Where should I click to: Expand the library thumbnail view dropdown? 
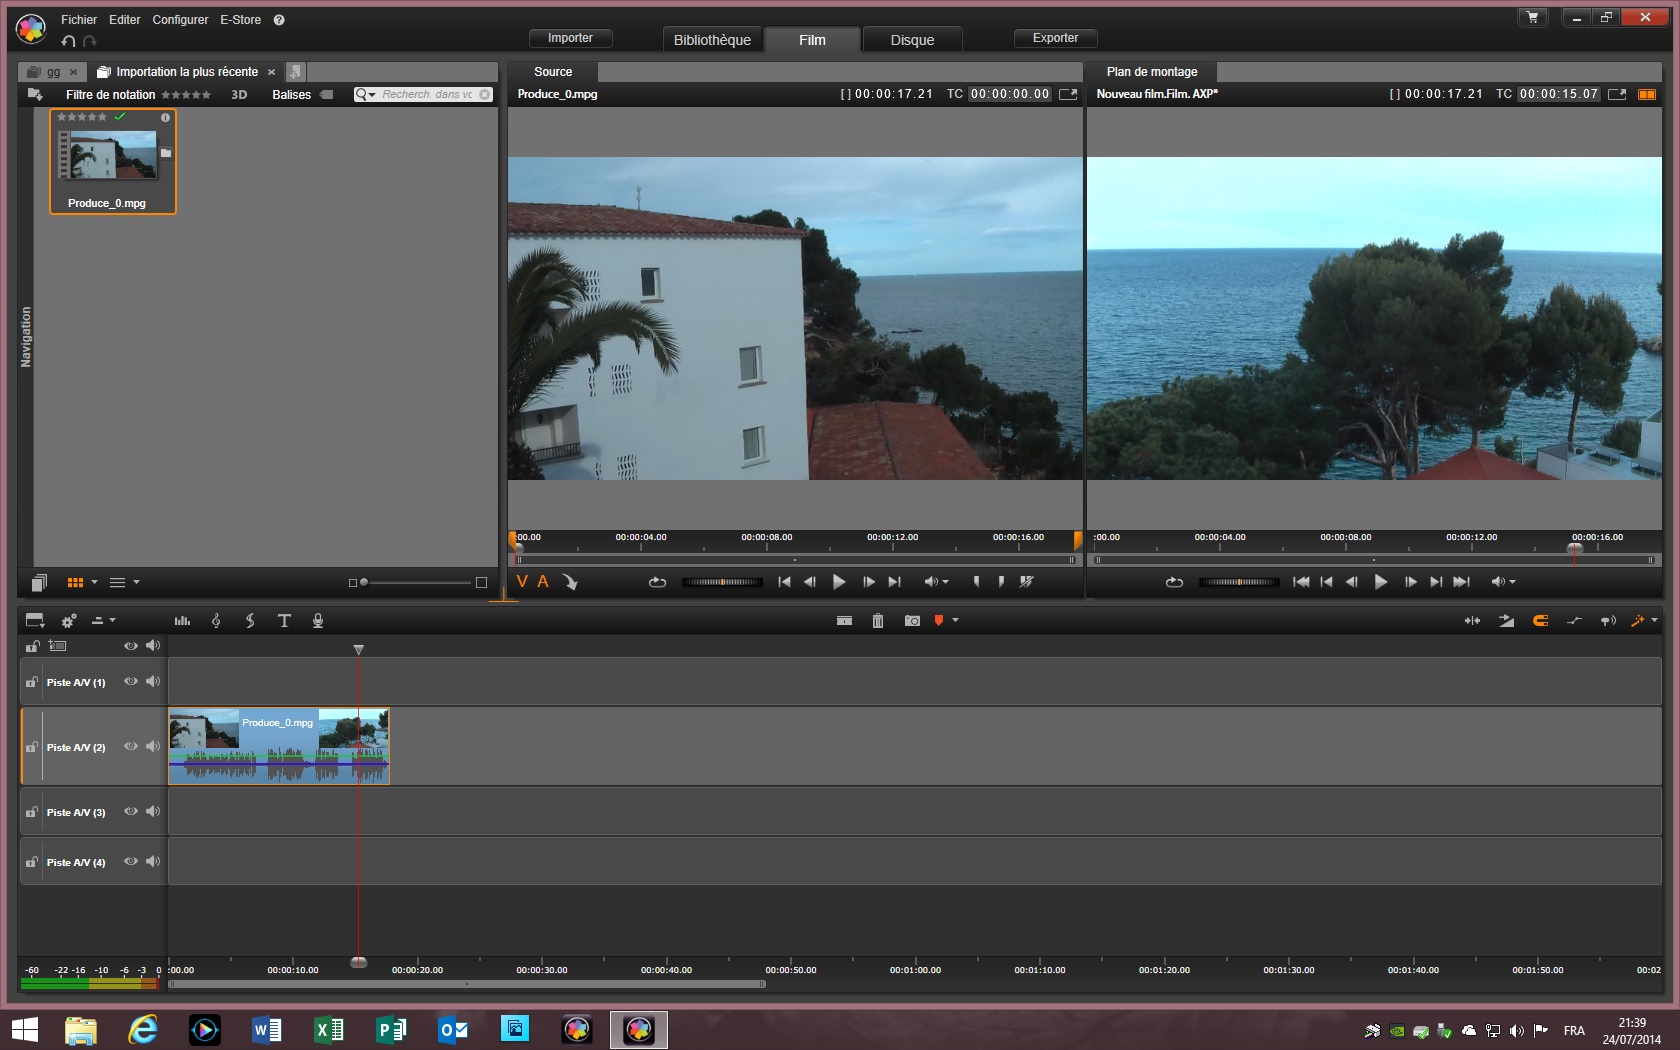(x=95, y=582)
